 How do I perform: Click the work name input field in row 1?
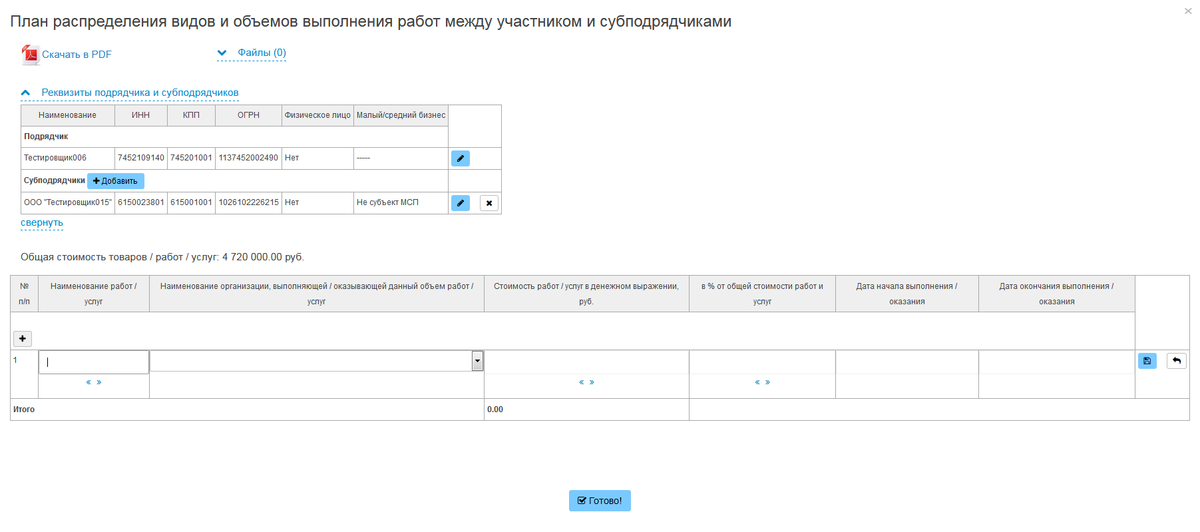93,362
